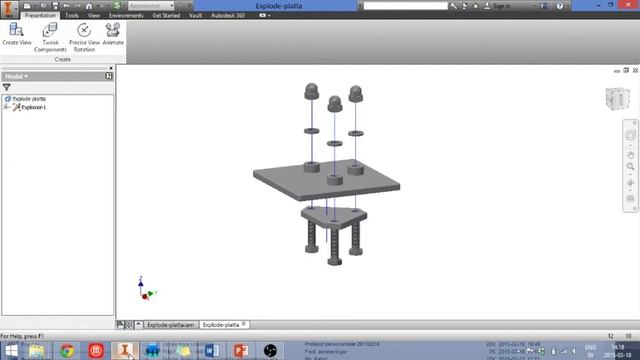Open the Autodesk 360 ribbon tab
This screenshot has height=360, width=640.
click(228, 16)
